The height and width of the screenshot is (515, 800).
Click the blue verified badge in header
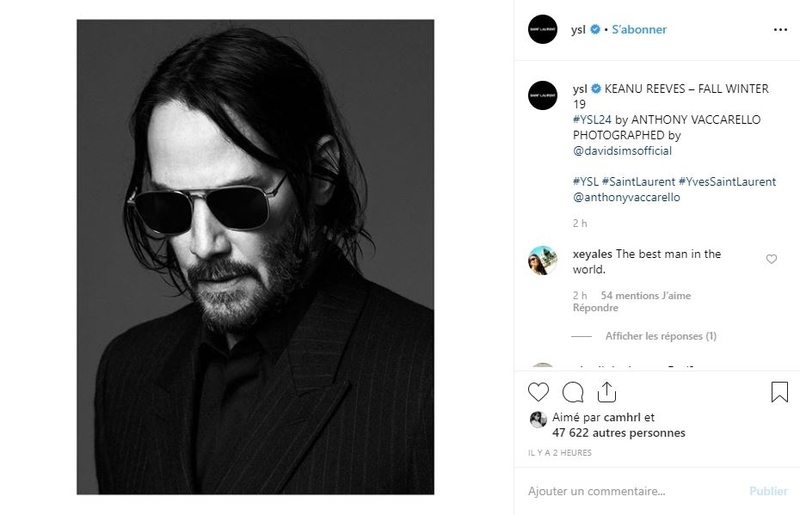tap(595, 29)
